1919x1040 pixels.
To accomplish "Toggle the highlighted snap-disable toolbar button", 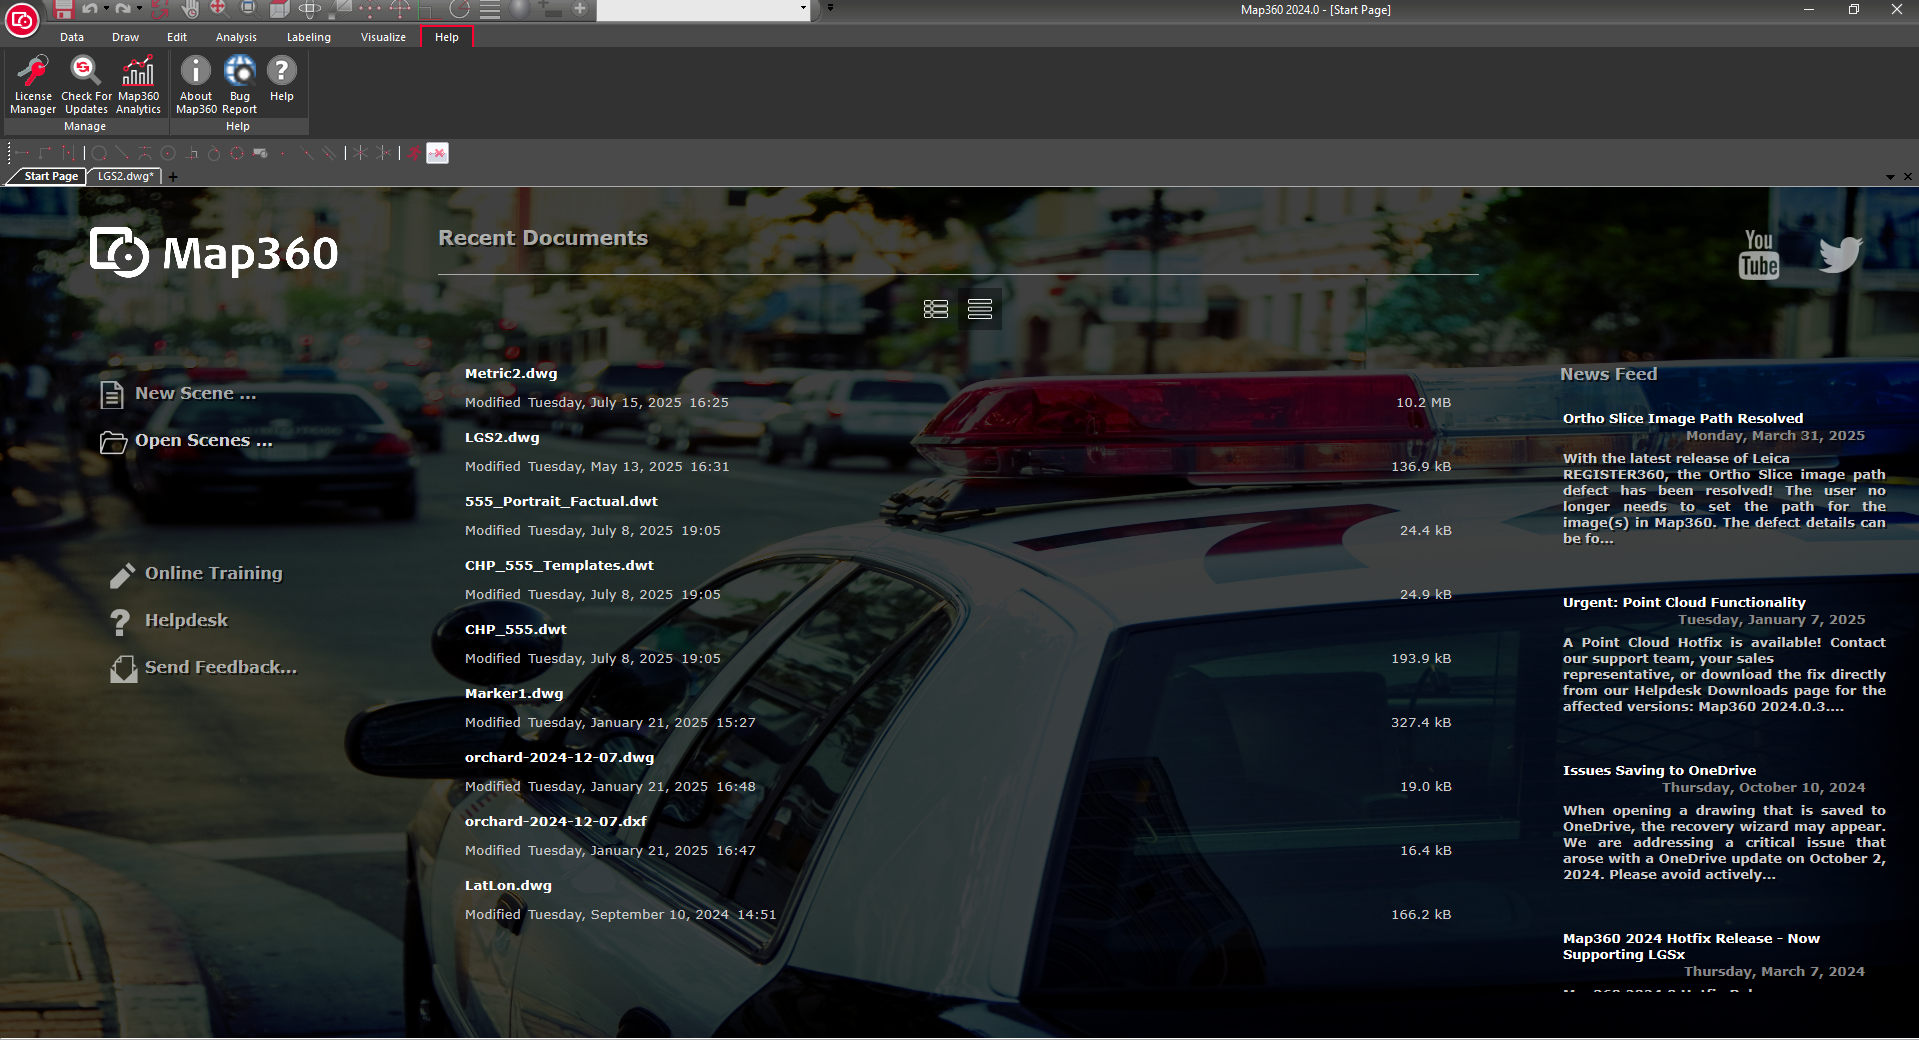I will (437, 153).
